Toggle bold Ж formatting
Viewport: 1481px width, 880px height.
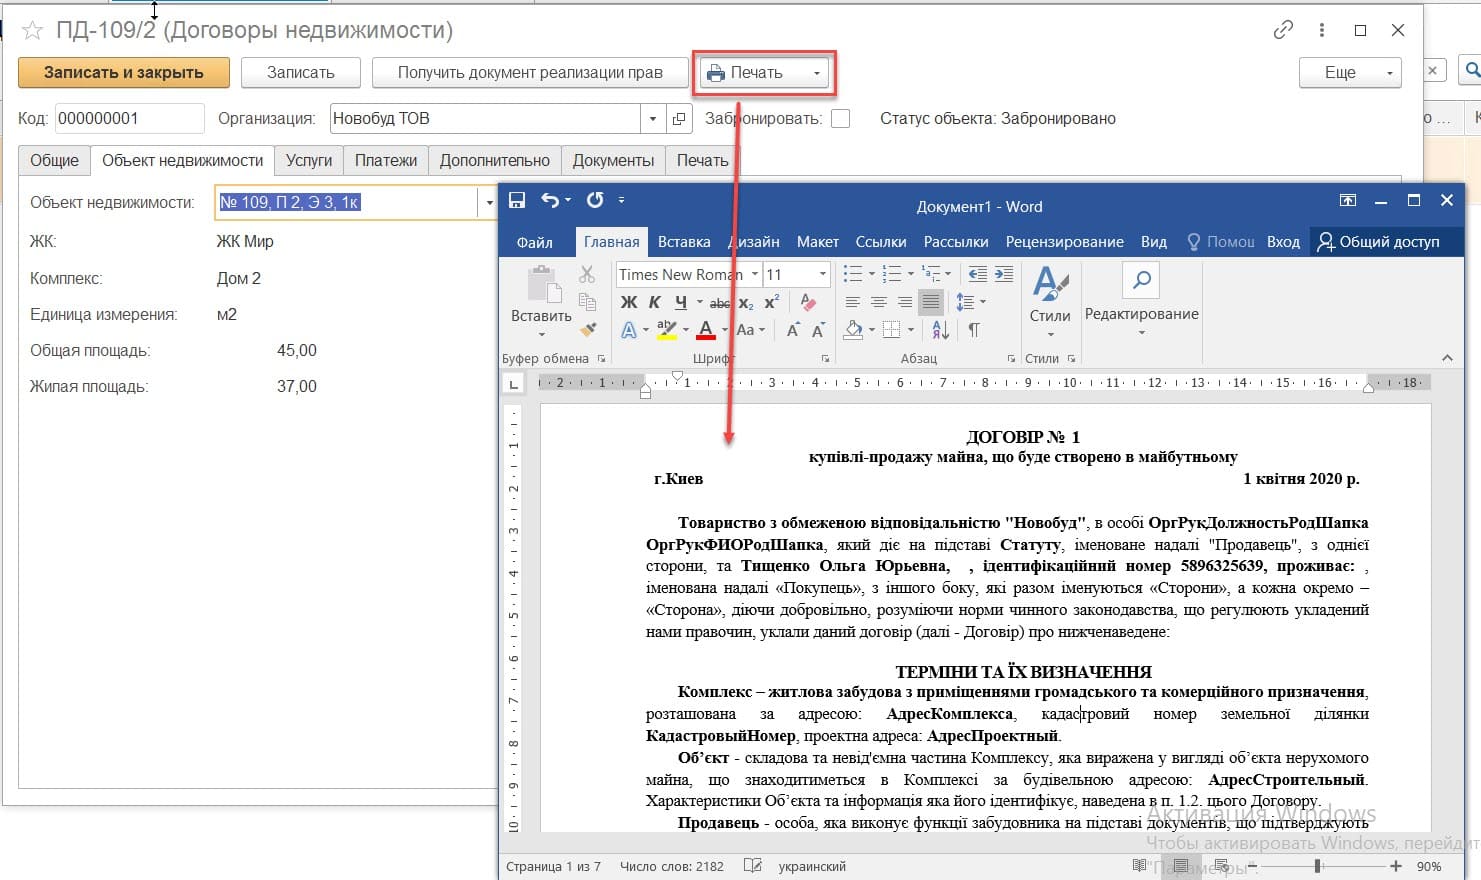coord(629,302)
